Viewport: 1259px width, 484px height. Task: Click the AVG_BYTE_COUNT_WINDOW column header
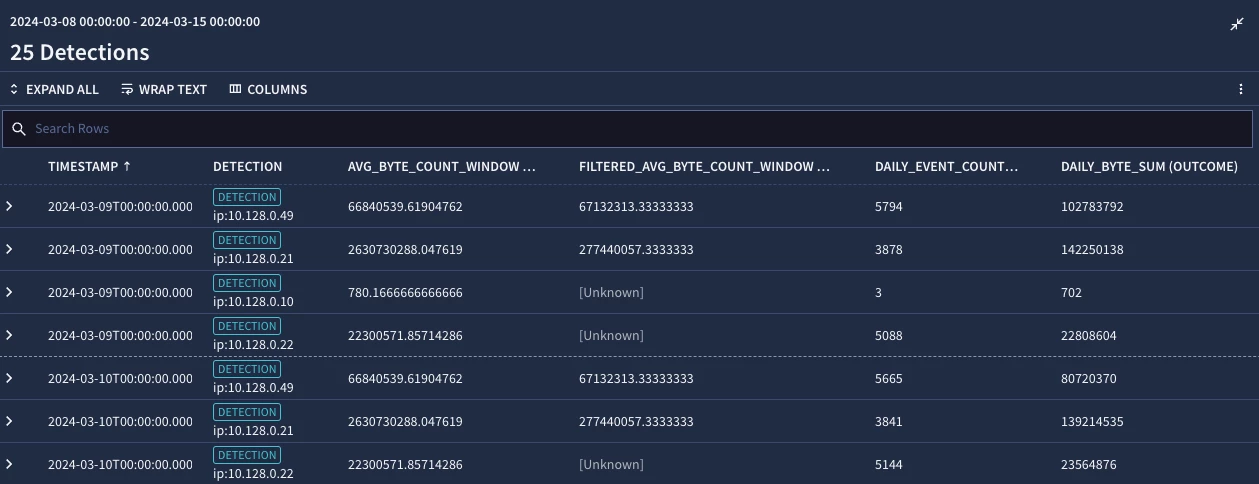441,167
